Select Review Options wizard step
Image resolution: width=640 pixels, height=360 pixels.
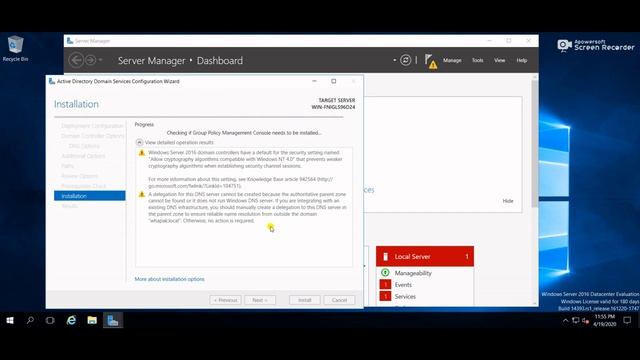point(80,176)
